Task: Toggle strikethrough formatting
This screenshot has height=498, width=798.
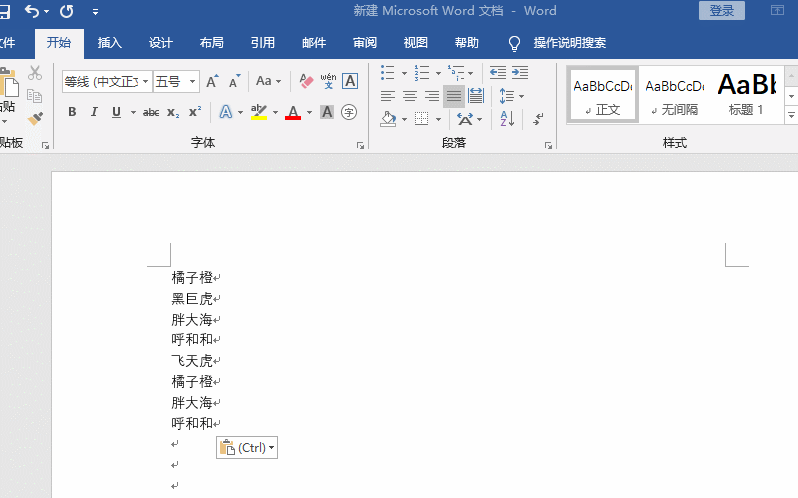Action: pos(151,112)
